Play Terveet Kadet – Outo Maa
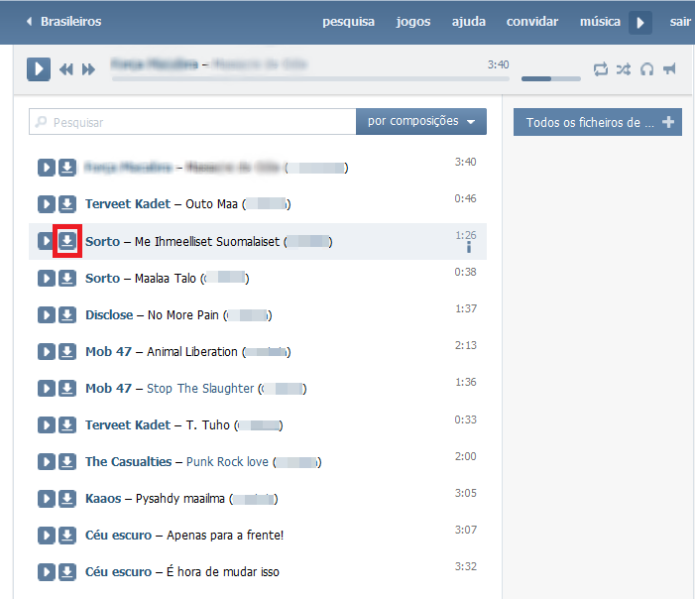The image size is (695, 599). click(46, 204)
